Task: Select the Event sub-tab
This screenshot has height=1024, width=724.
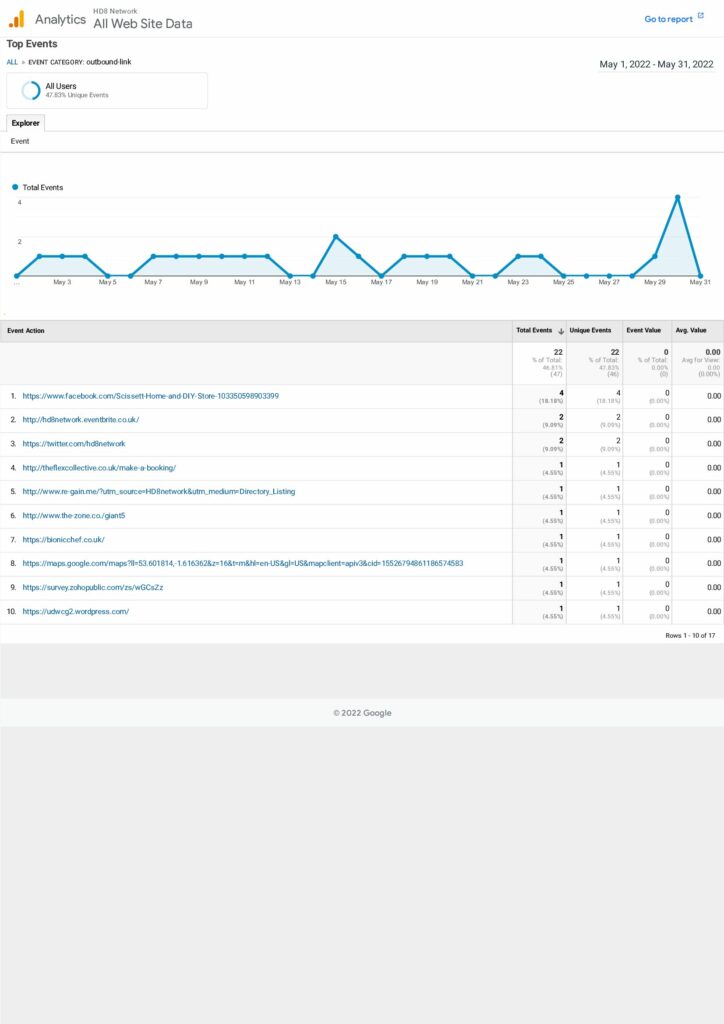Action: pyautogui.click(x=20, y=141)
